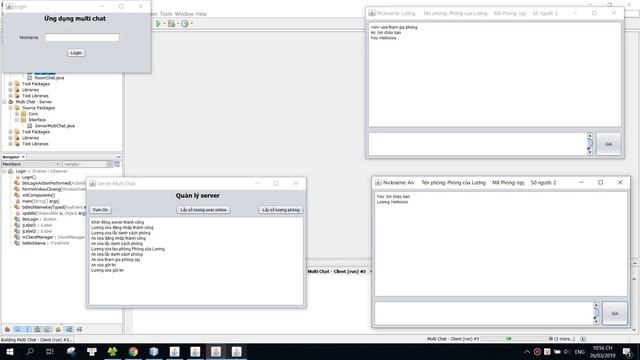Click scroll up arrow of Lương's message input

[589, 136]
